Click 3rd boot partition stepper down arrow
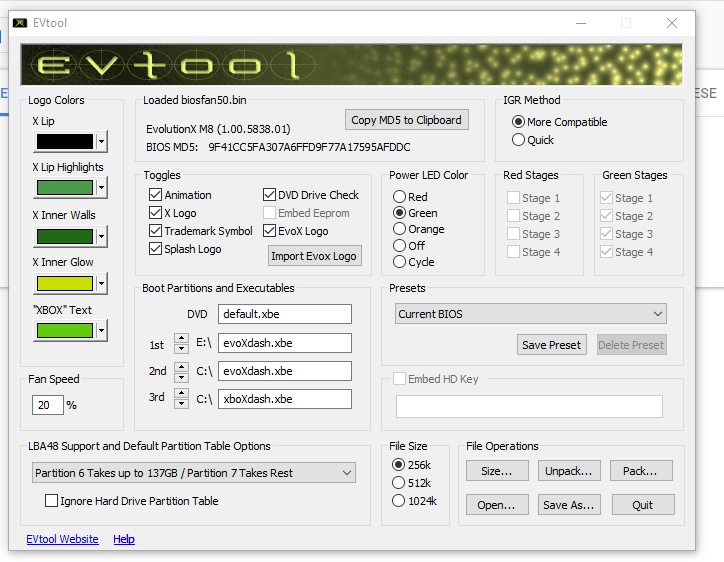The image size is (724, 562). [x=181, y=404]
